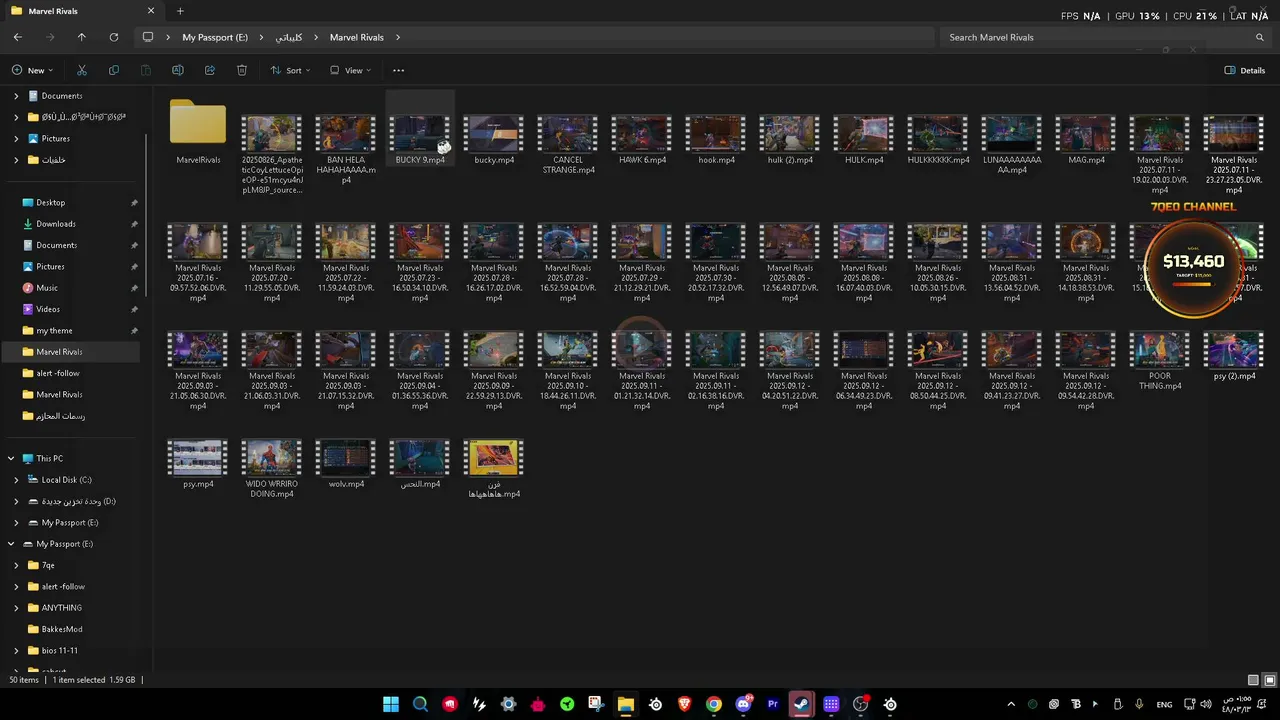
Task: Open the Sort options dropdown
Action: coord(290,70)
